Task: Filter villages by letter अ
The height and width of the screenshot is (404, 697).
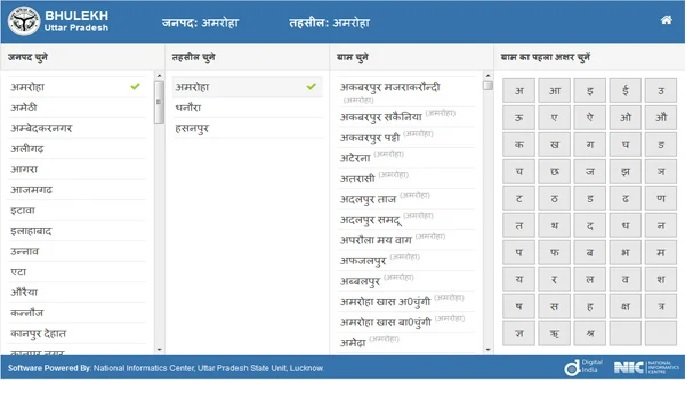Action: click(x=518, y=91)
